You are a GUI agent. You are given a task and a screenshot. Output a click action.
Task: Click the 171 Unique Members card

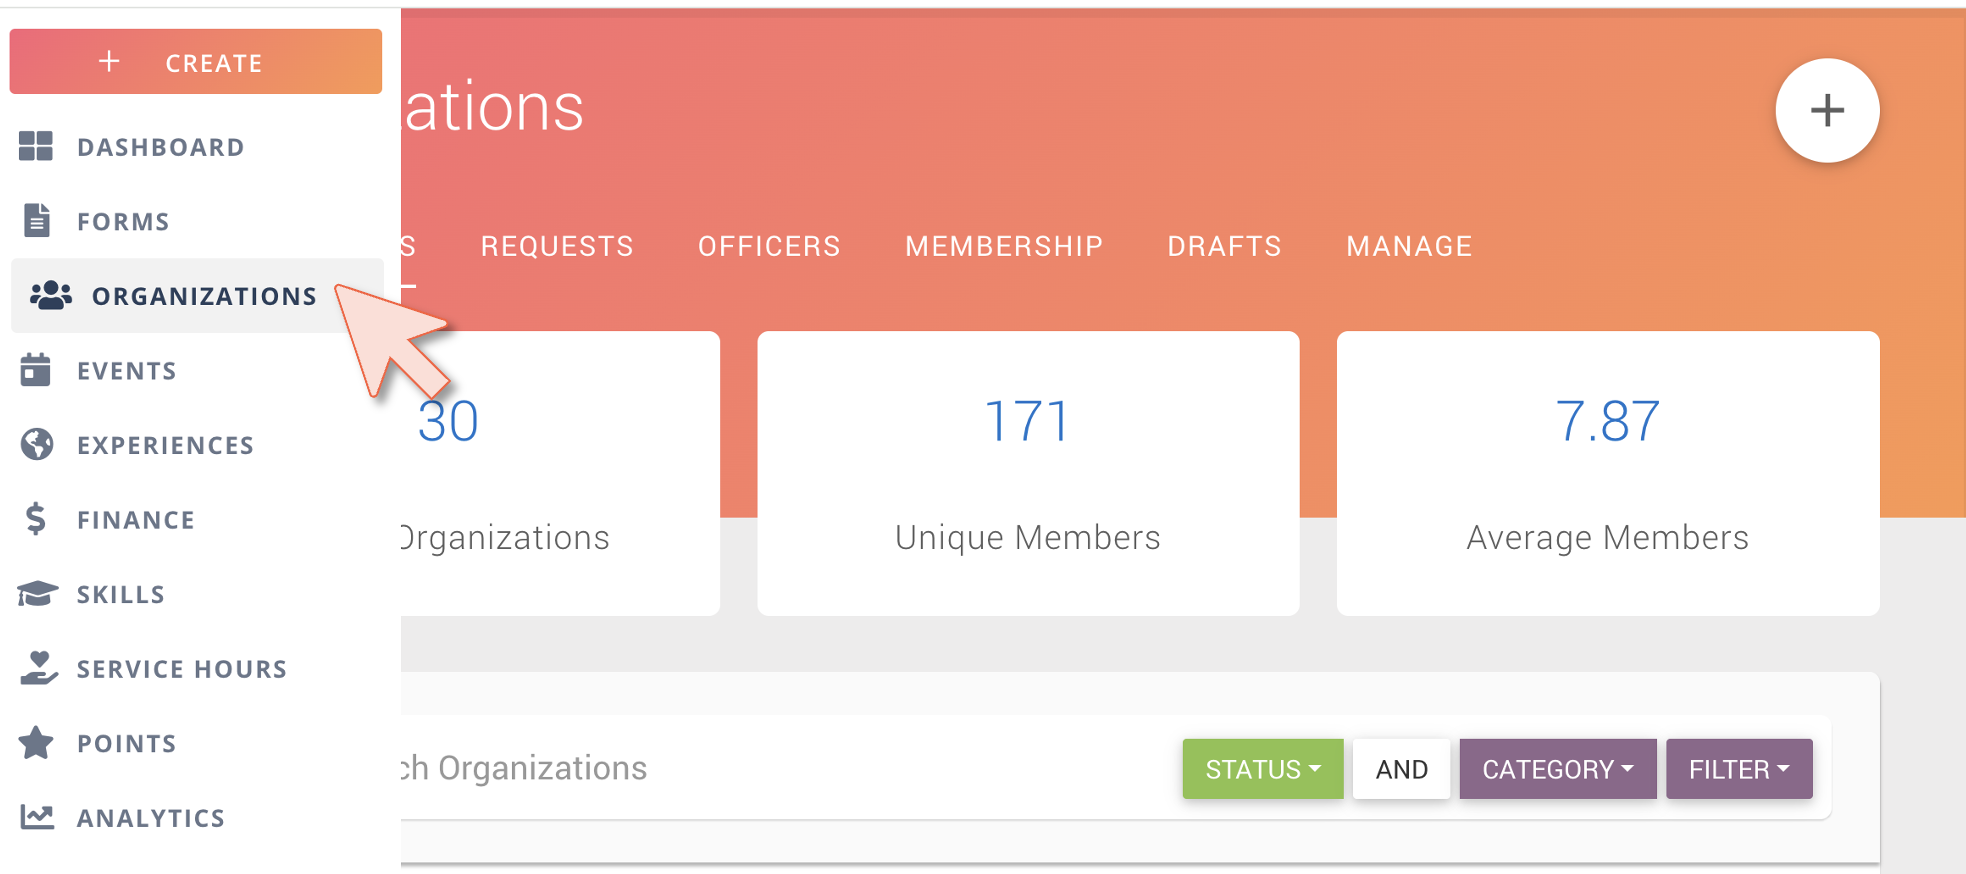click(1028, 473)
